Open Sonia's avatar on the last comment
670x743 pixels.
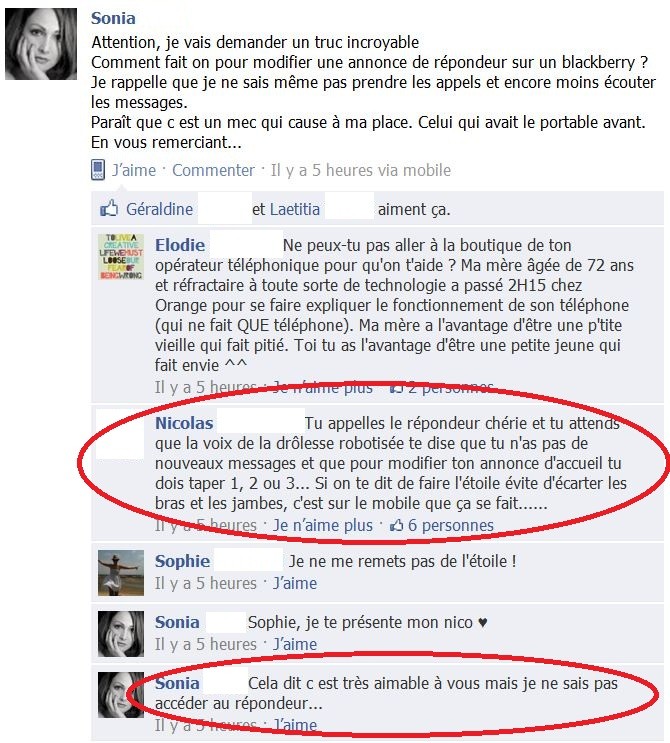pos(121,695)
